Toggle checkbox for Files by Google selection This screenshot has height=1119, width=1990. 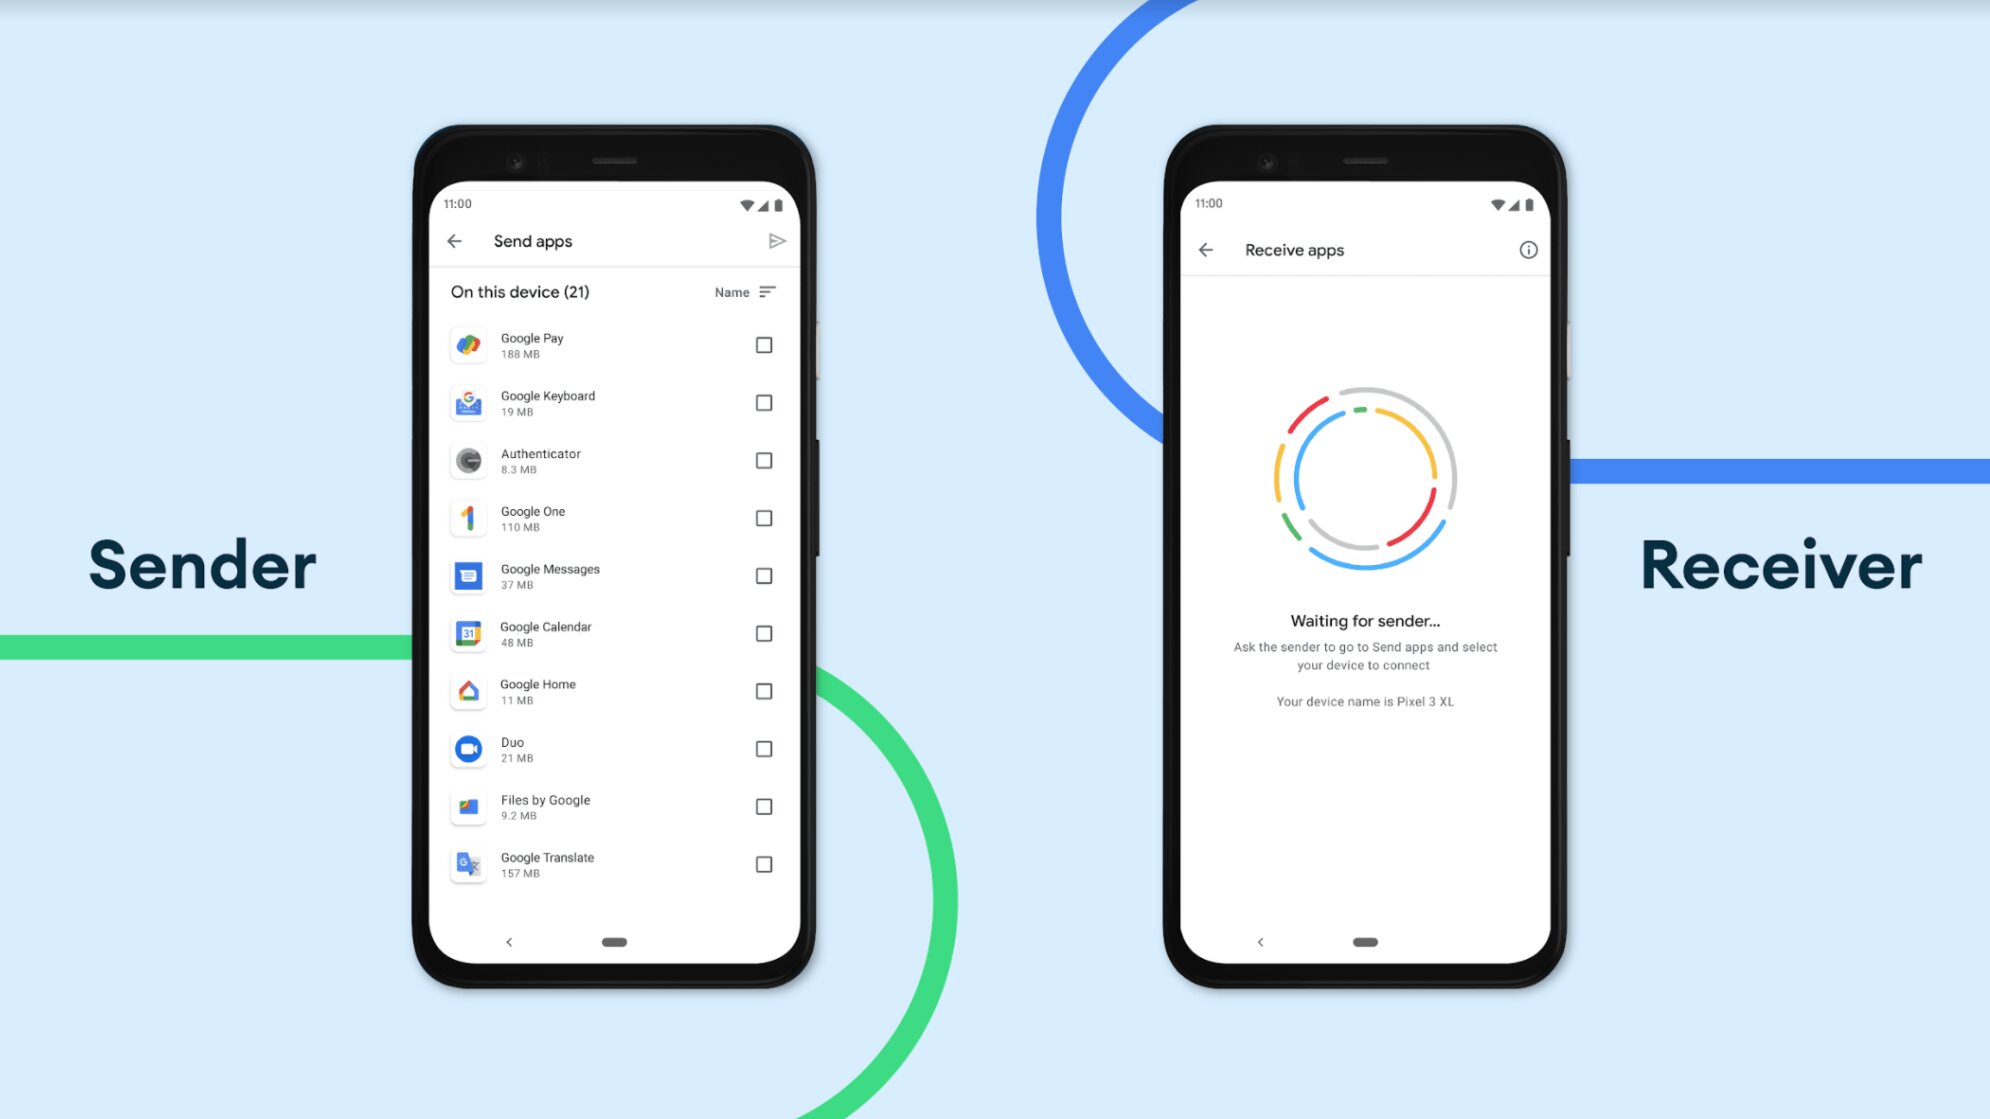pos(764,806)
